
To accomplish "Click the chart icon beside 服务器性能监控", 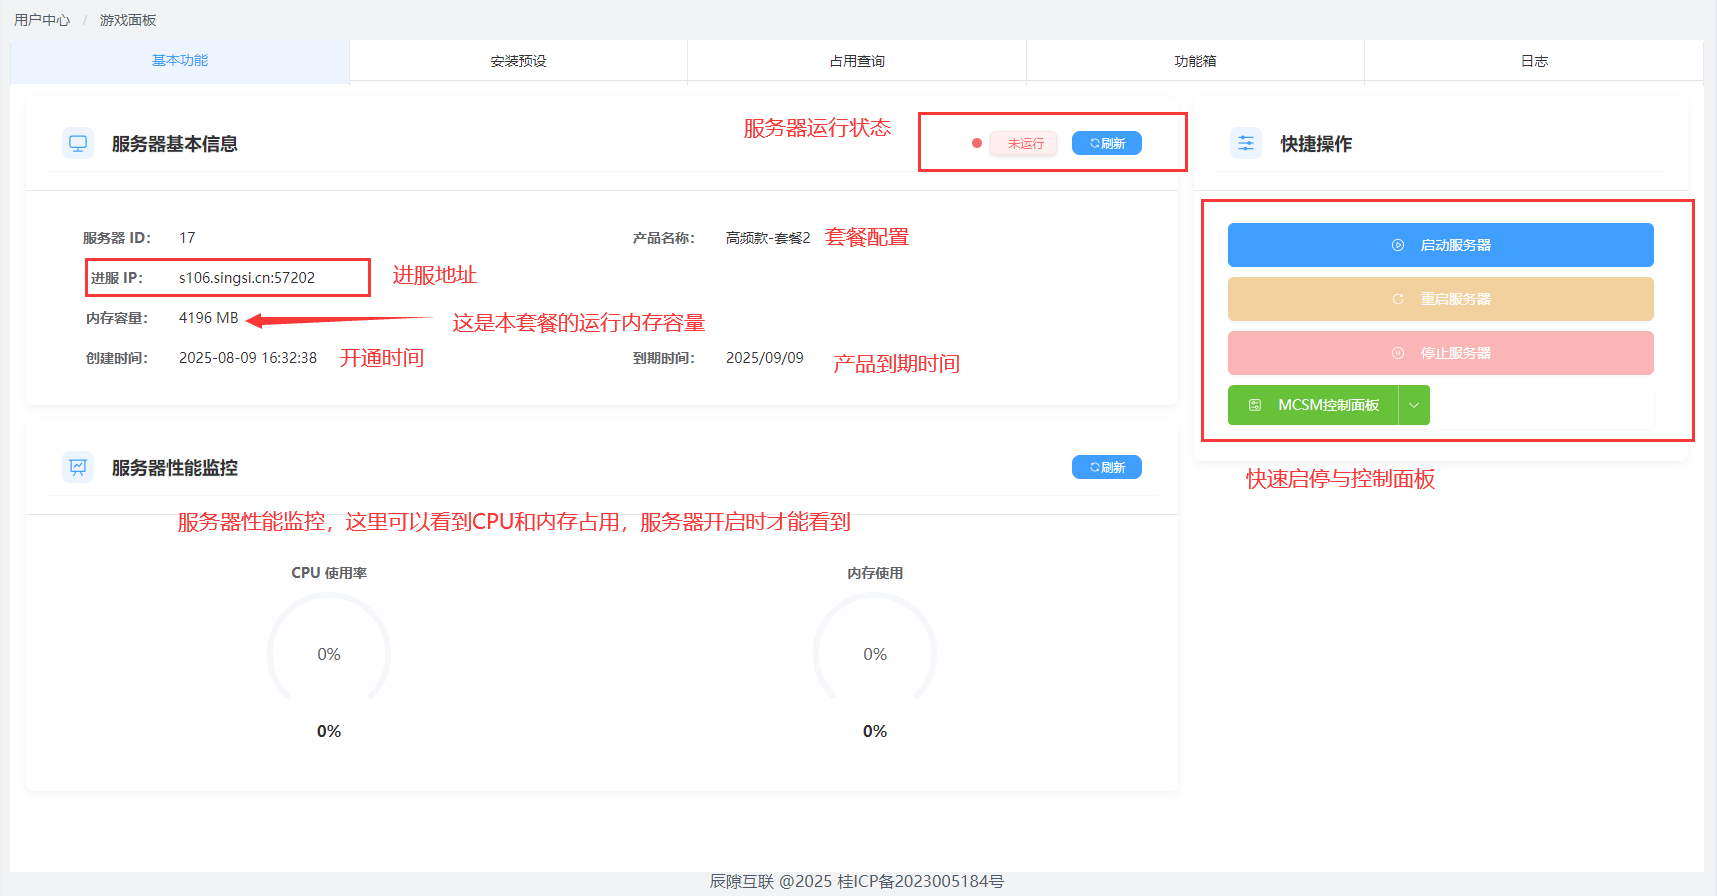I will (x=78, y=467).
